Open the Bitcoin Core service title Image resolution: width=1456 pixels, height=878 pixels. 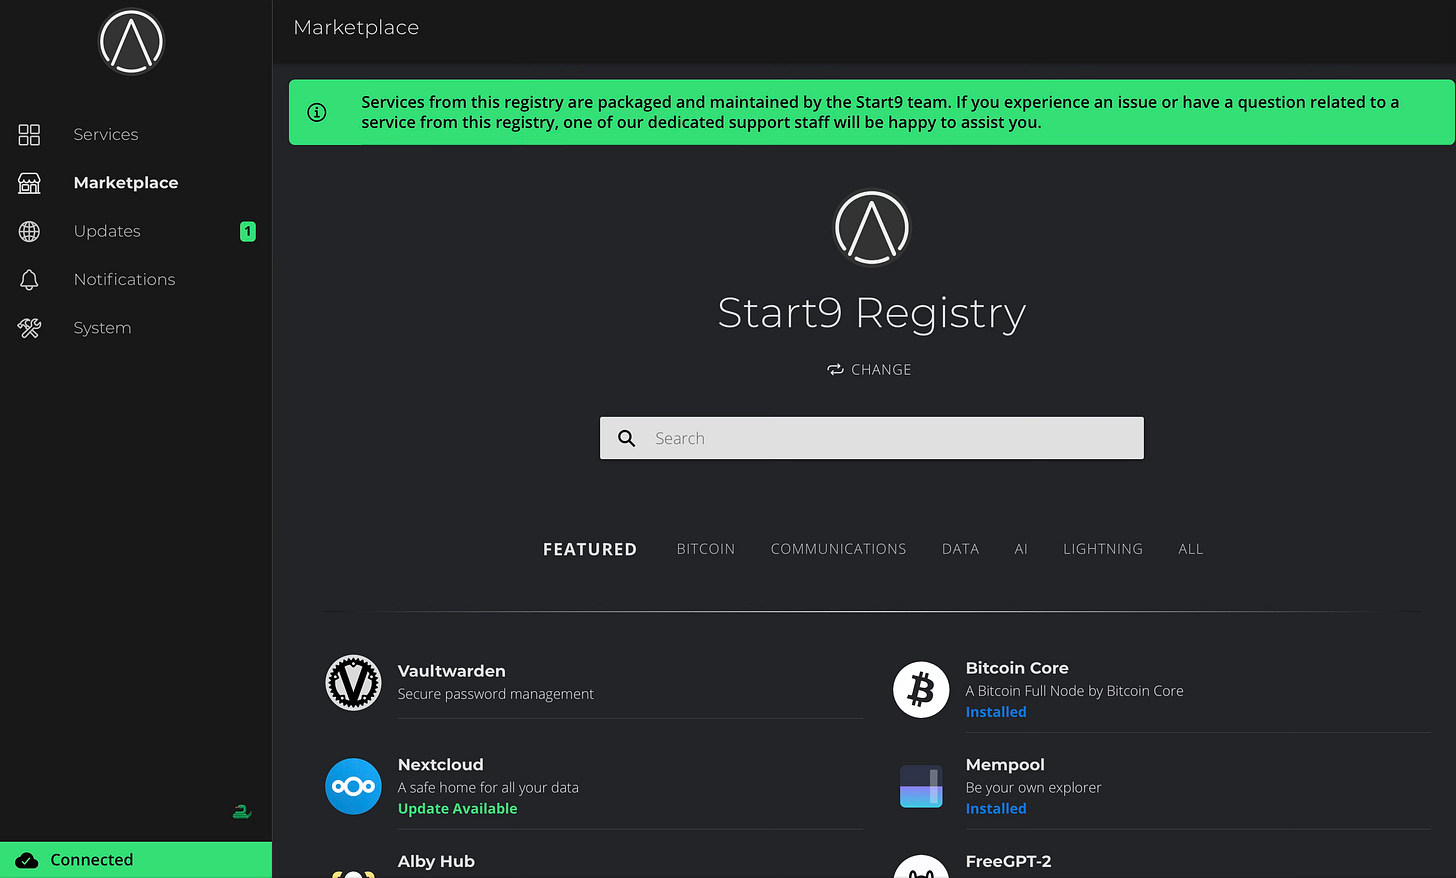[1017, 668]
